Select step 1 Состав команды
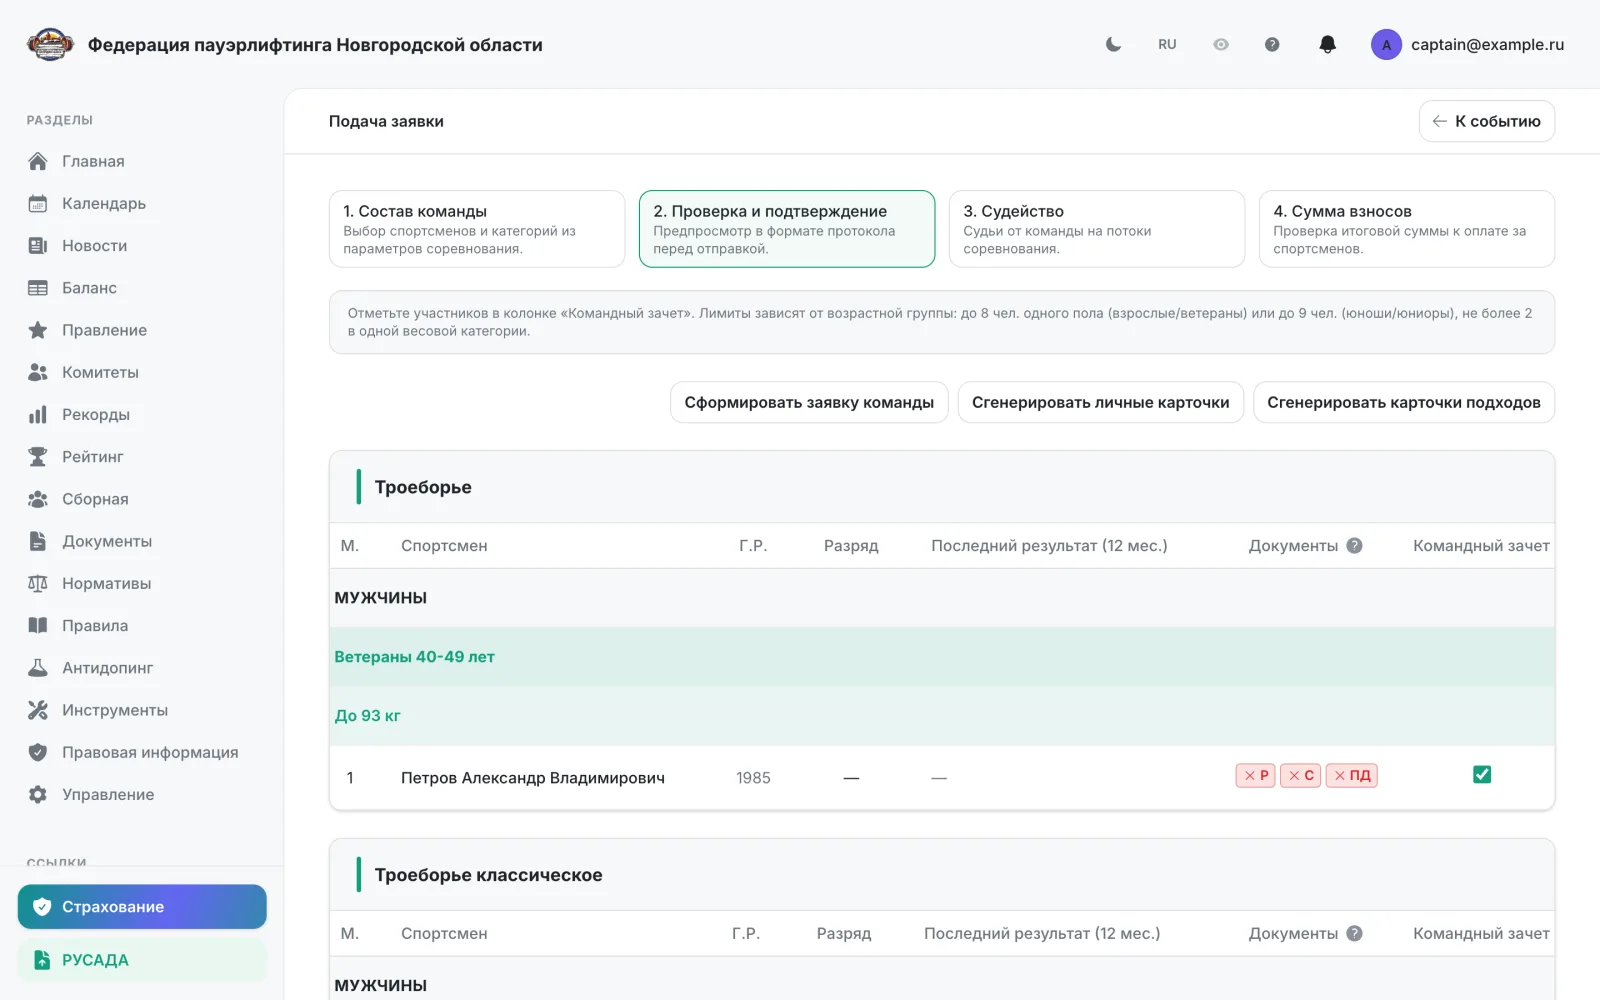Screen dimensions: 1600x1000 coord(477,229)
